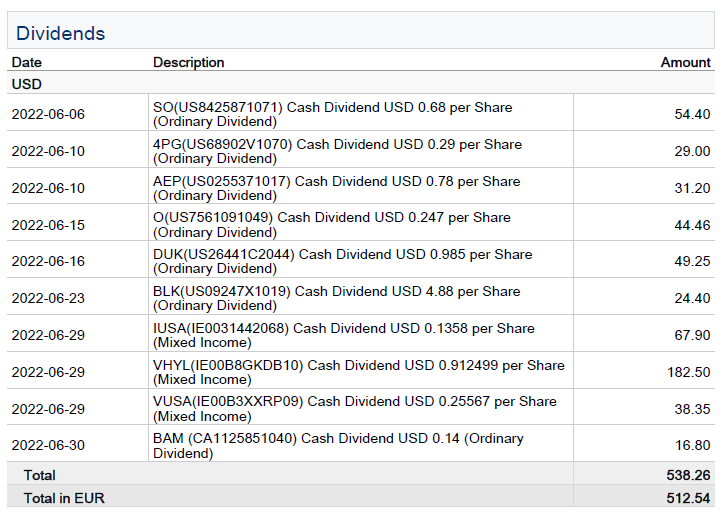Click the BLK dividend description
The height and width of the screenshot is (524, 724).
(x=336, y=298)
